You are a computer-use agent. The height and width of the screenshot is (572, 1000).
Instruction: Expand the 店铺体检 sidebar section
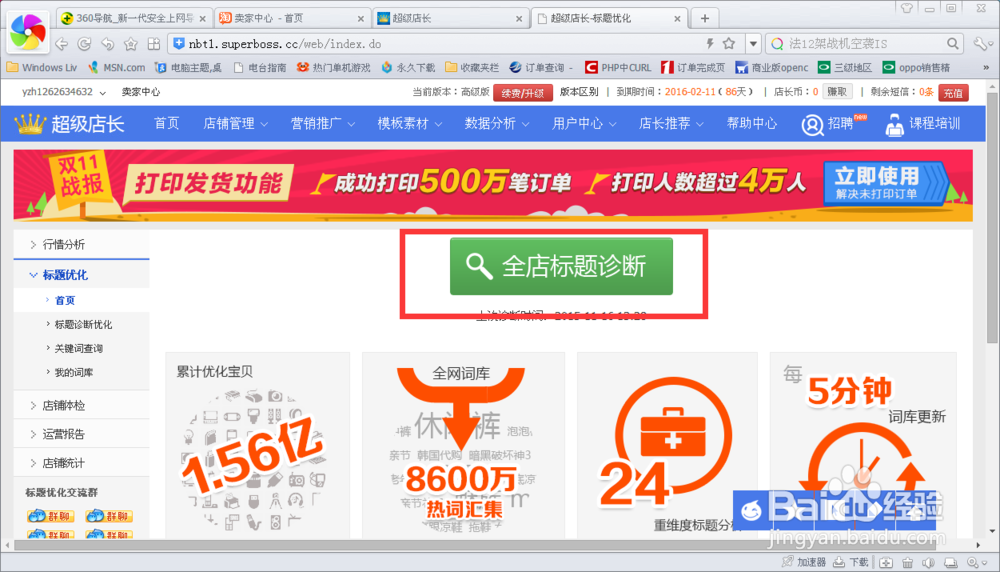81,406
